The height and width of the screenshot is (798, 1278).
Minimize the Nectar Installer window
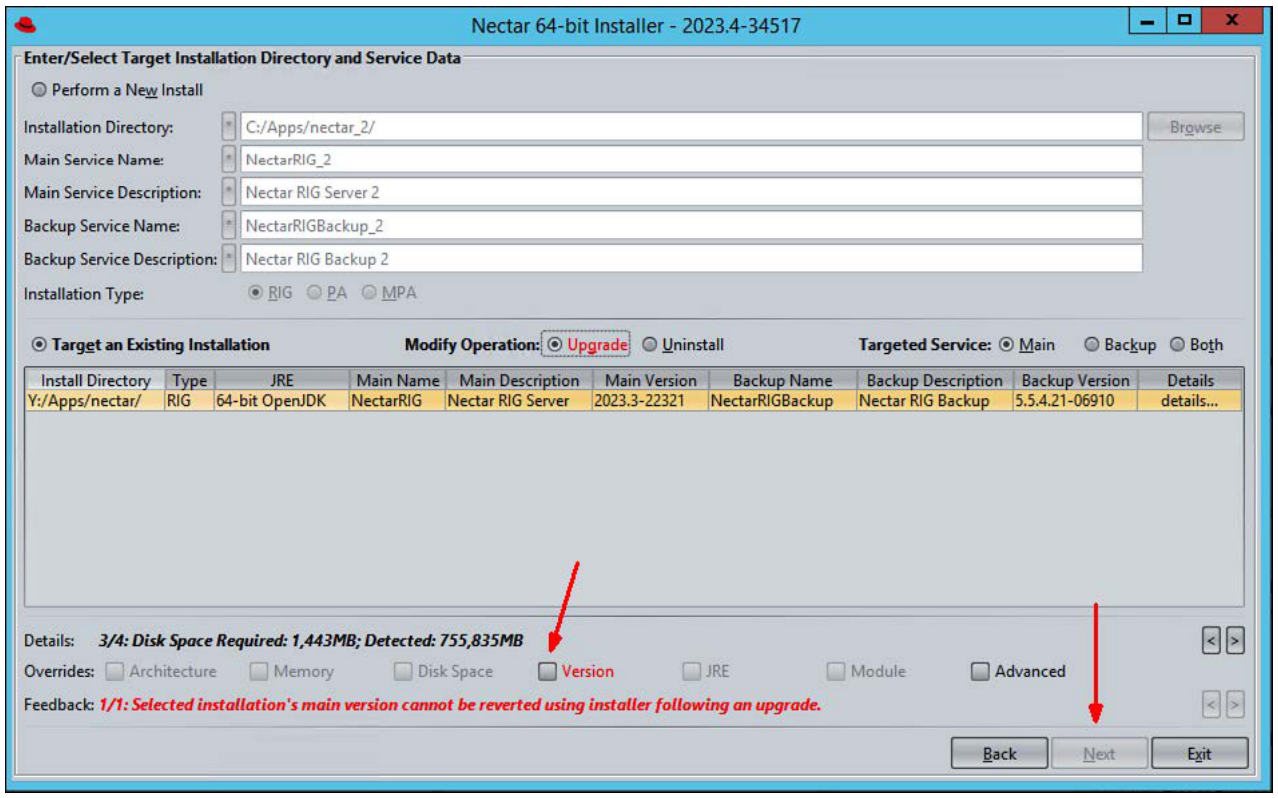coord(1148,21)
